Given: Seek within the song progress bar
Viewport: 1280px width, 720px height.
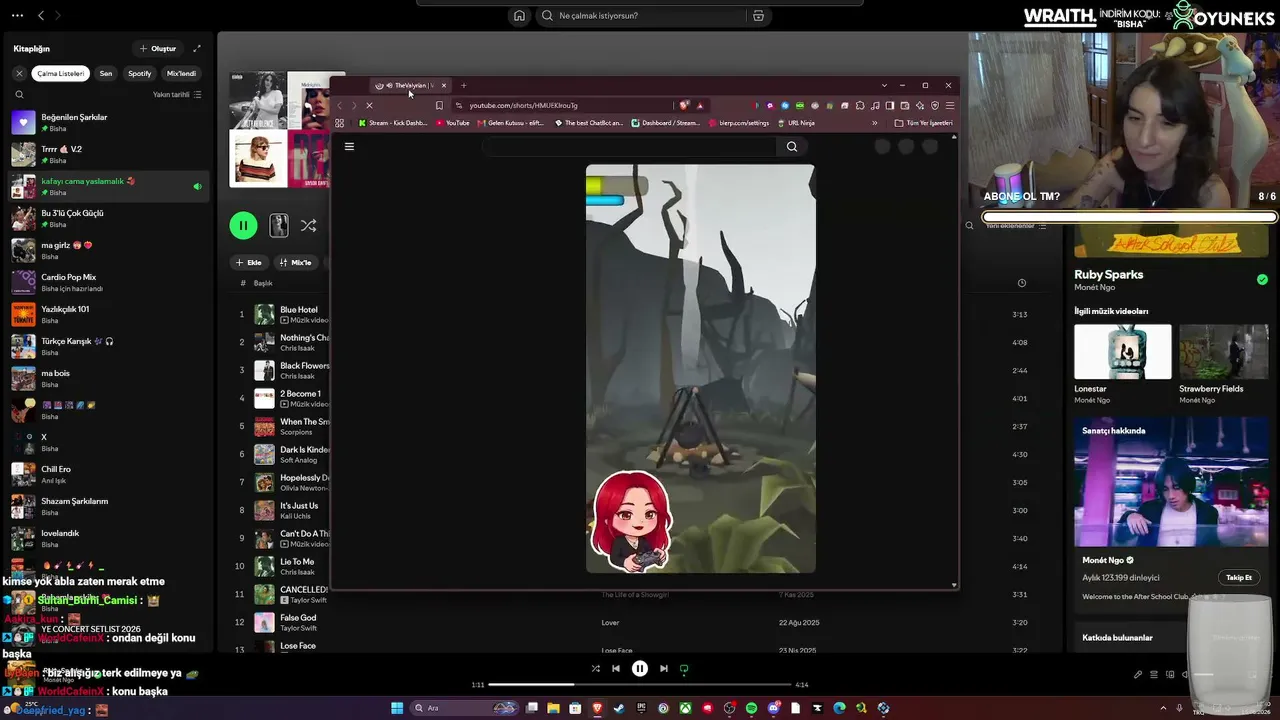Looking at the screenshot, I should tap(640, 685).
